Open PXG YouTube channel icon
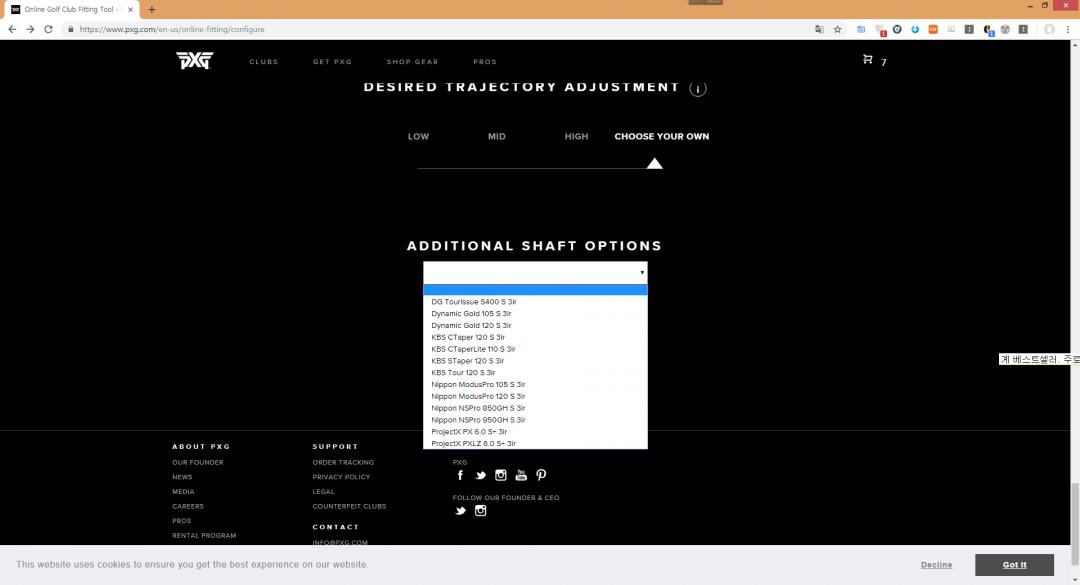The height and width of the screenshot is (585, 1080). 521,476
